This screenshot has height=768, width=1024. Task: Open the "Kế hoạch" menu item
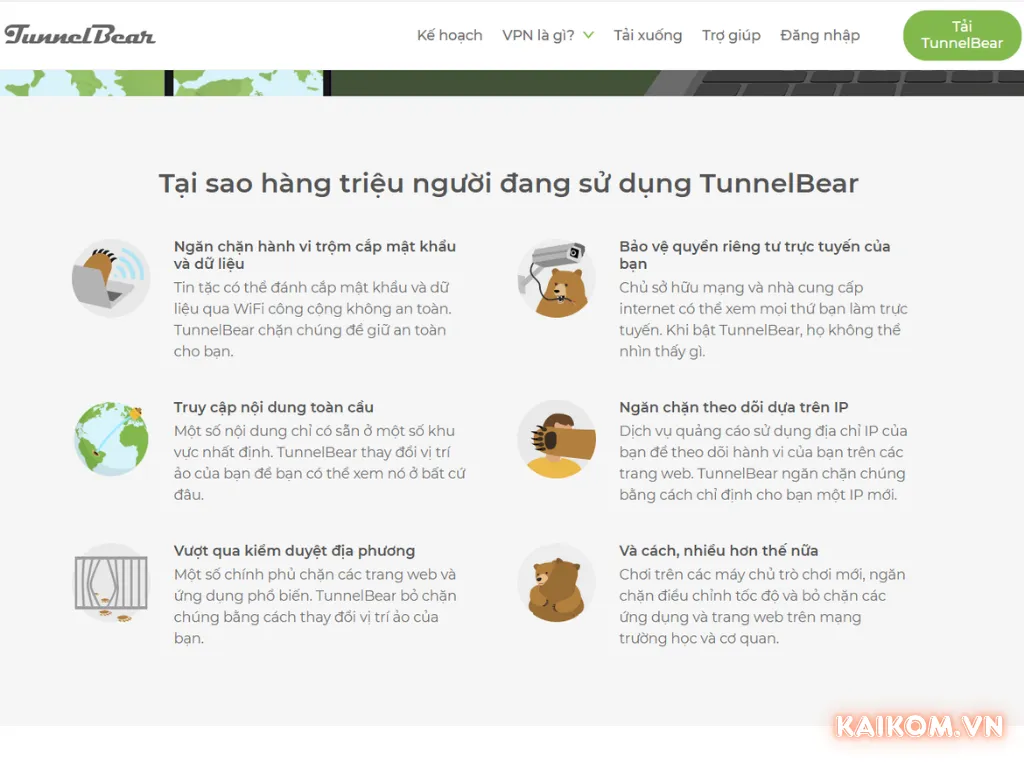coord(449,34)
